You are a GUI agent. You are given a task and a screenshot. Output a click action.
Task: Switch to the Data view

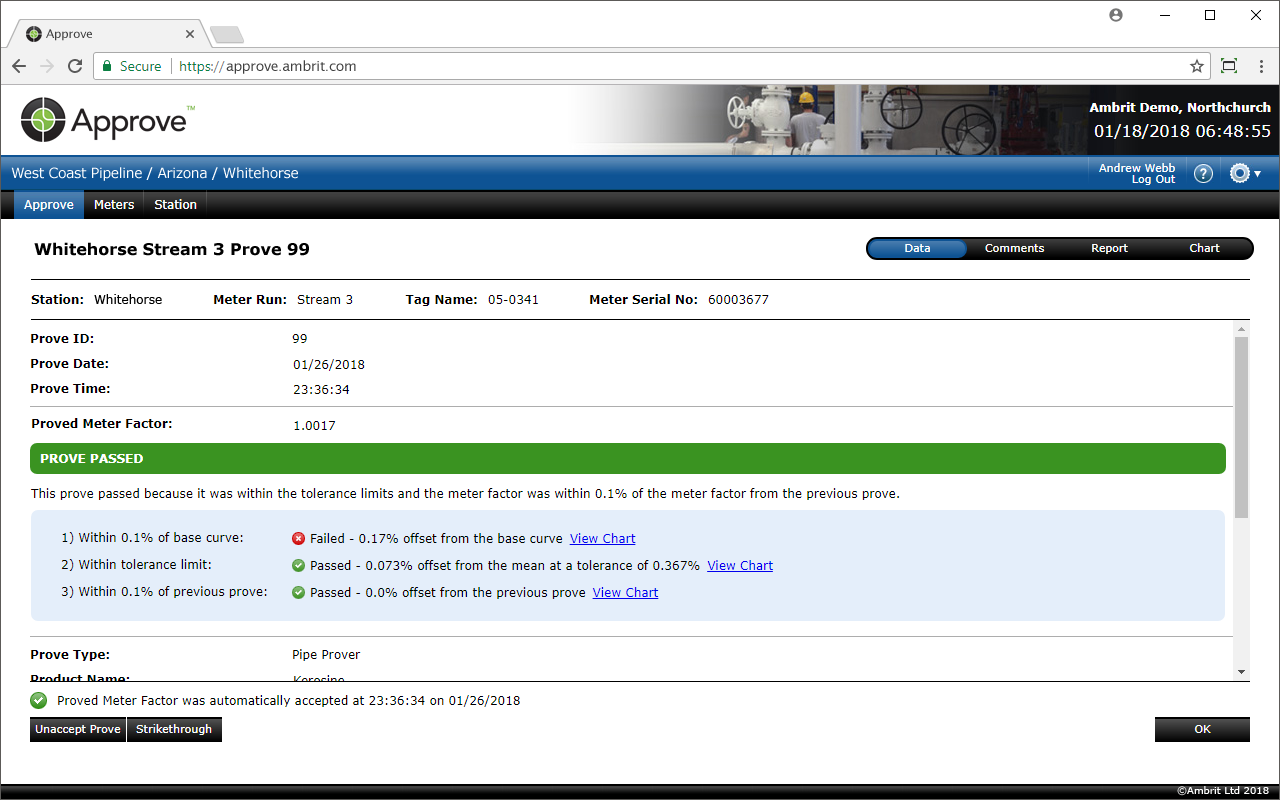(x=917, y=248)
